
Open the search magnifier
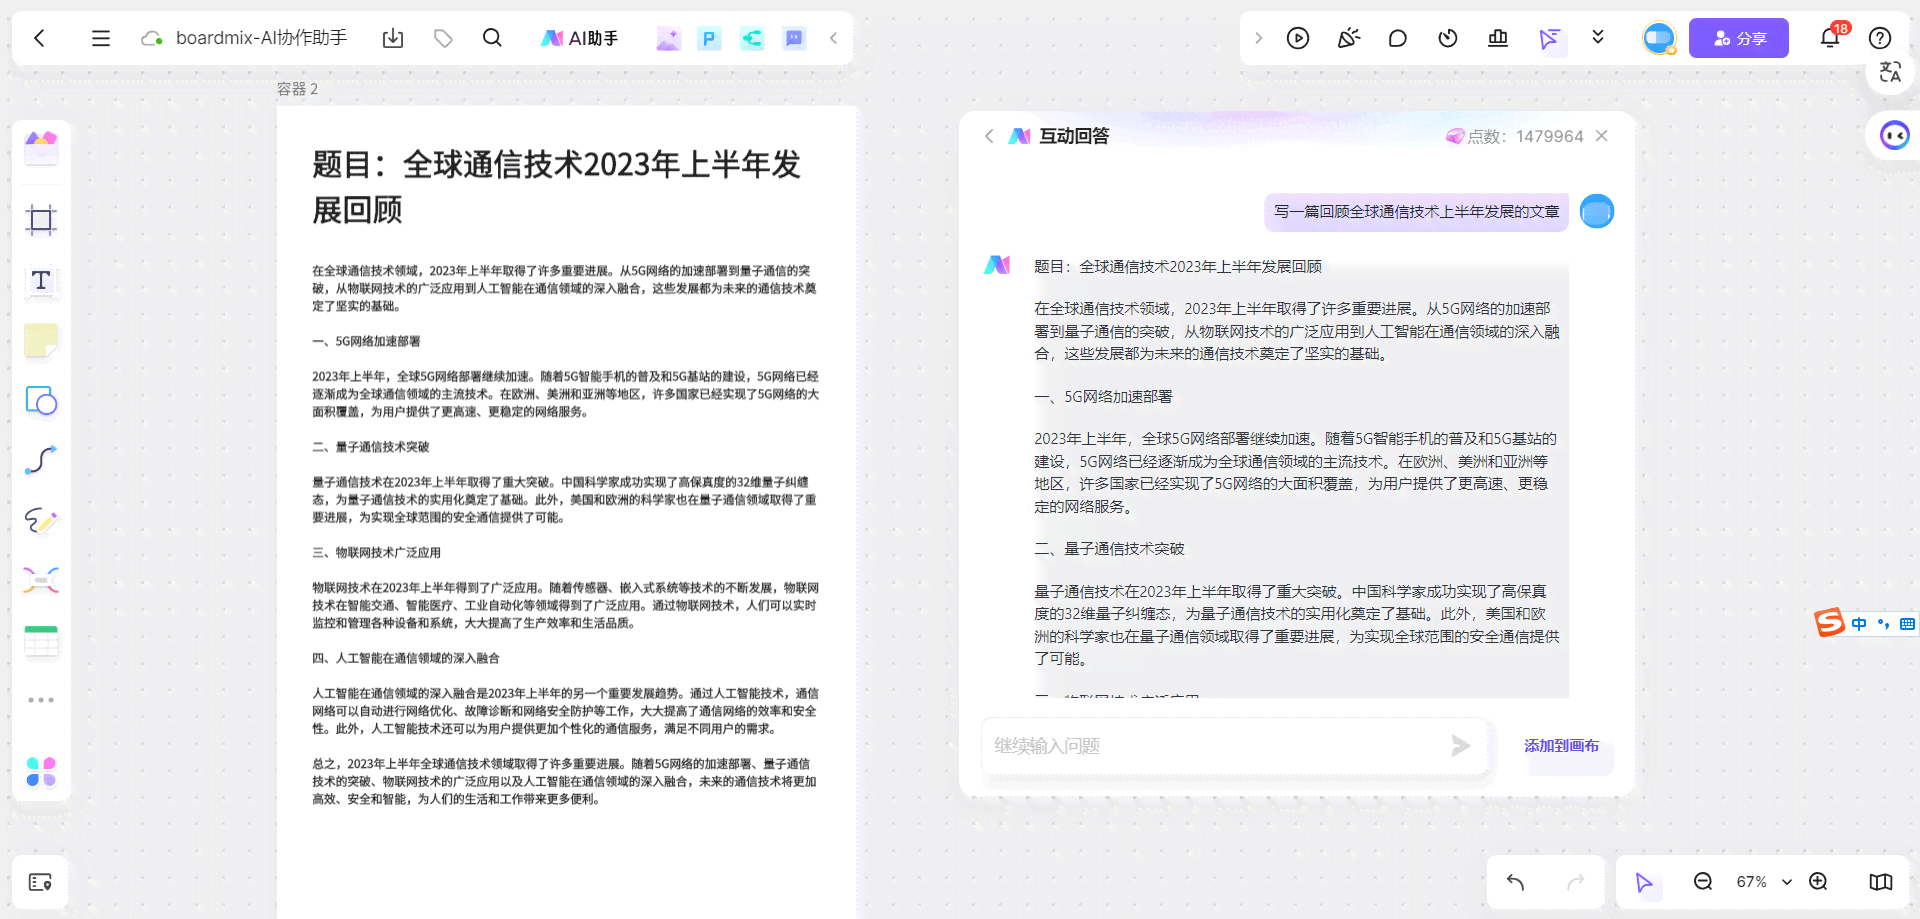tap(492, 38)
